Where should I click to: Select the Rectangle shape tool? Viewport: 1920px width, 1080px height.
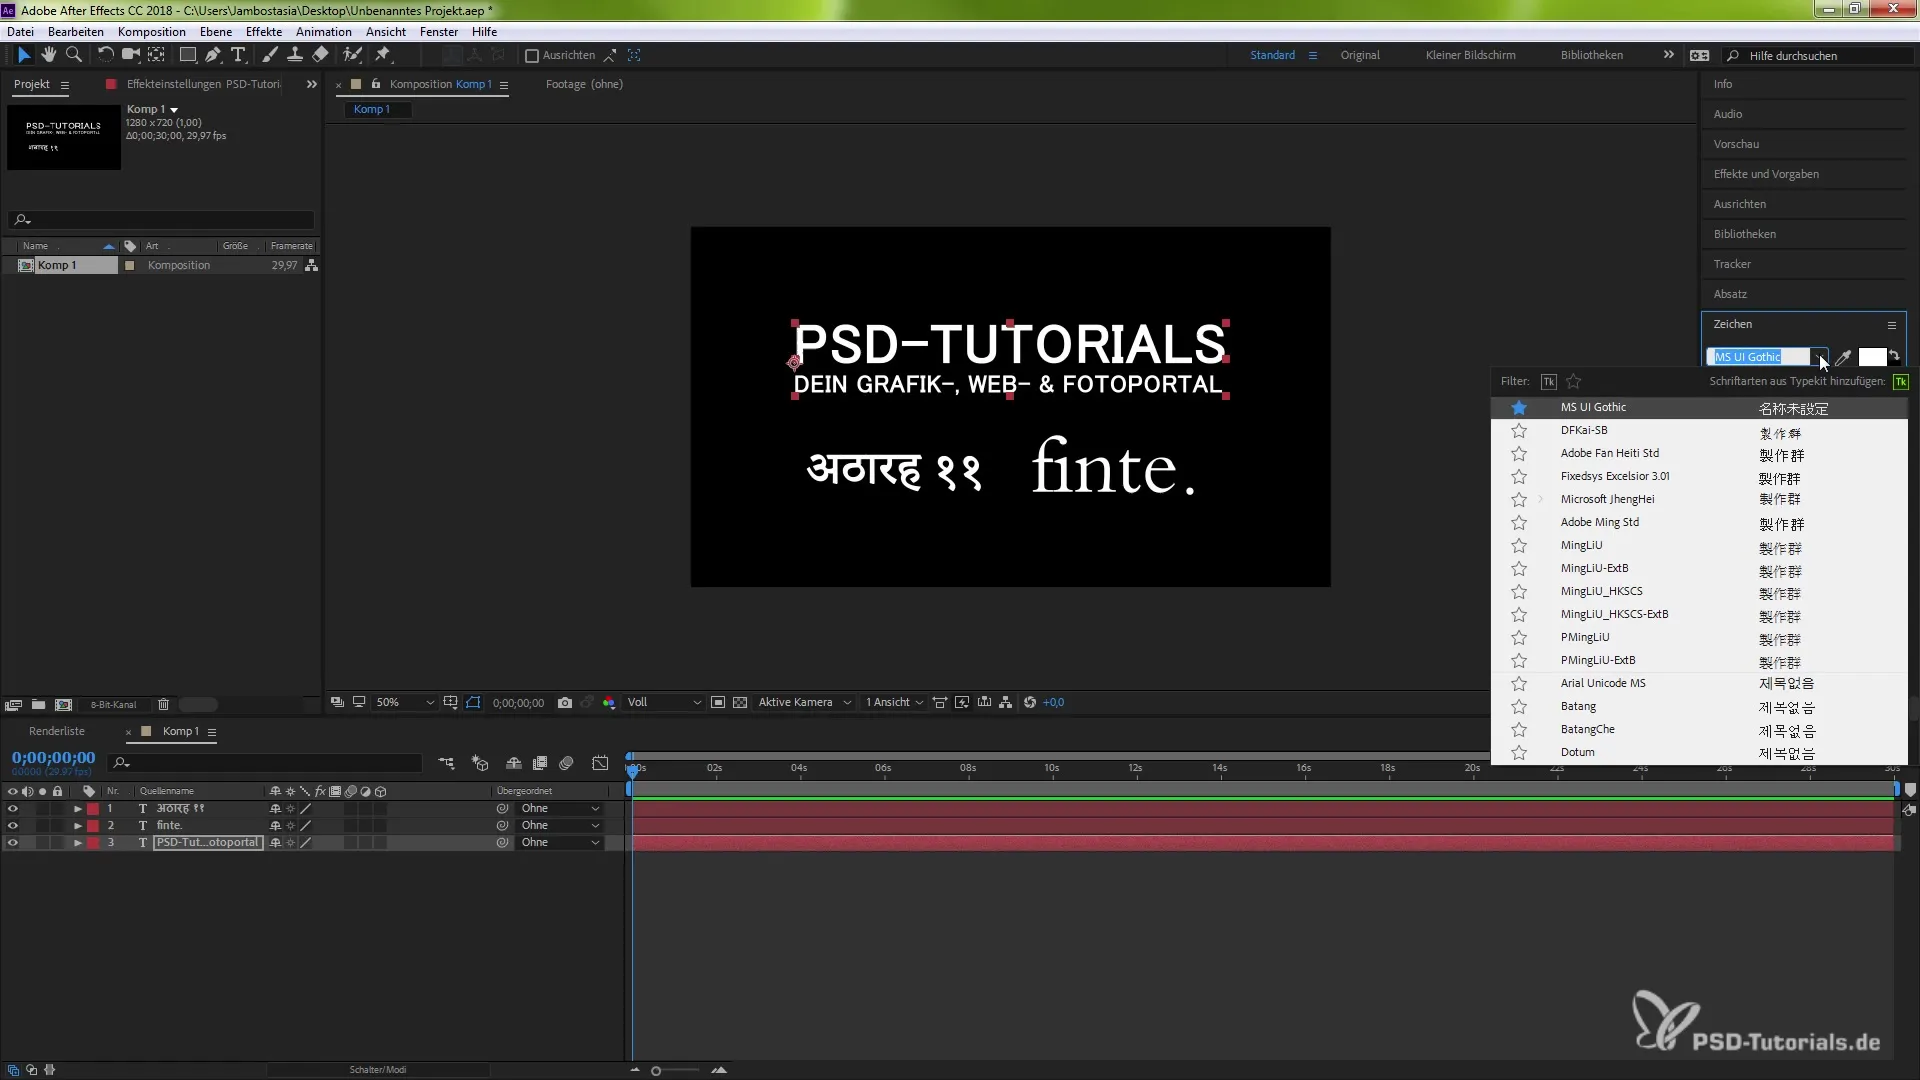[188, 55]
